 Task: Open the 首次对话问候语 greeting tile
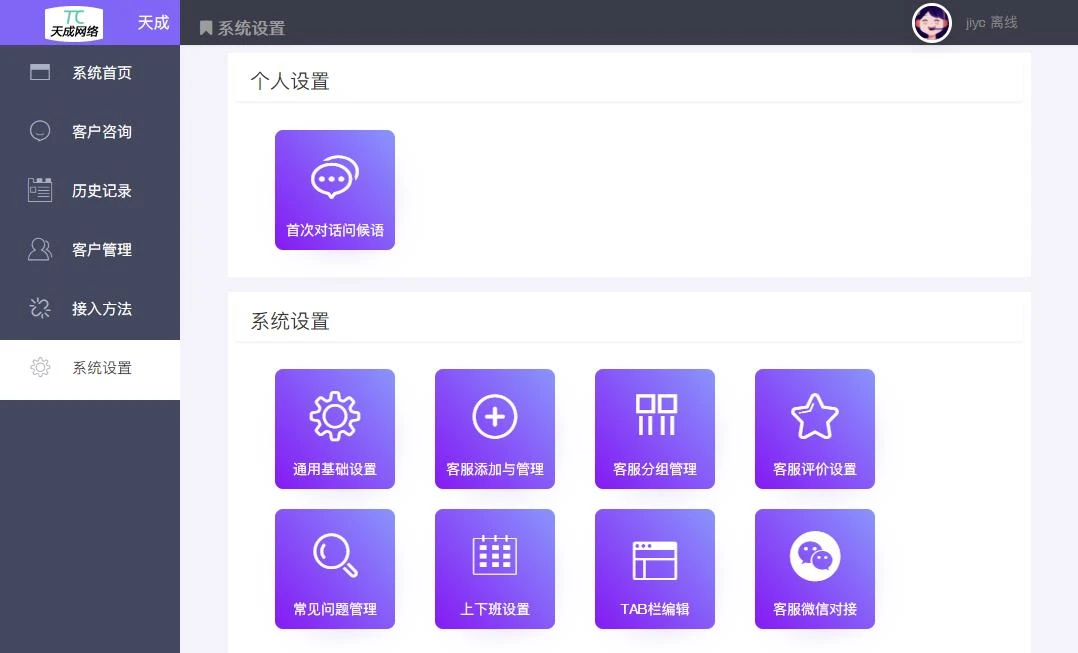(x=334, y=190)
